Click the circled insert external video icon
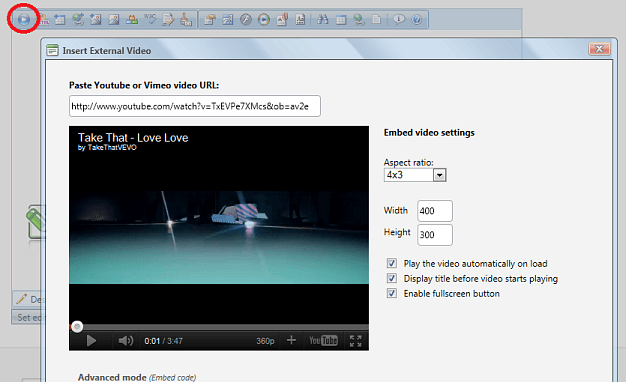 click(x=24, y=19)
